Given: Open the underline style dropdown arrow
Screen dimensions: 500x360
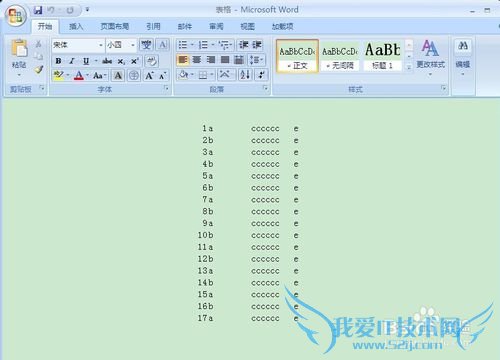Looking at the screenshot, I should (96, 61).
